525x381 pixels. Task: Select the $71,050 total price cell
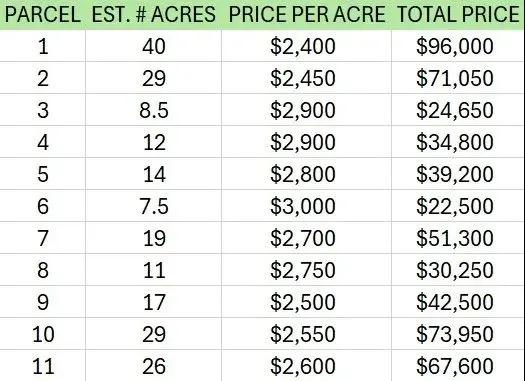458,78
